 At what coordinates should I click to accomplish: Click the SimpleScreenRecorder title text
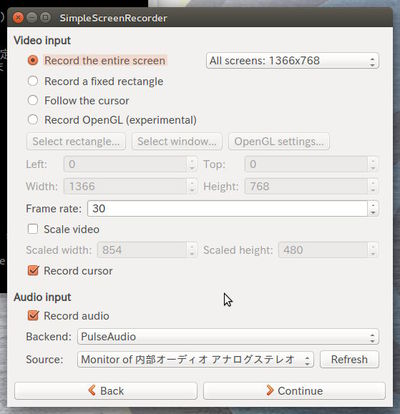tap(113, 18)
